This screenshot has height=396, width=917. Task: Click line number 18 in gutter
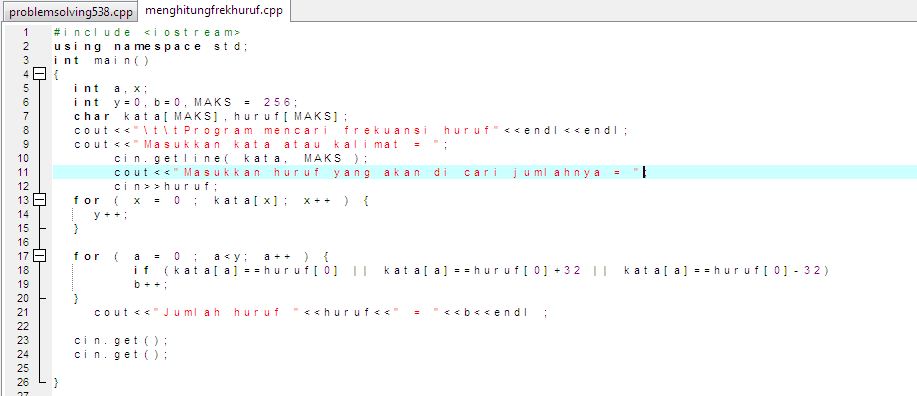23,271
